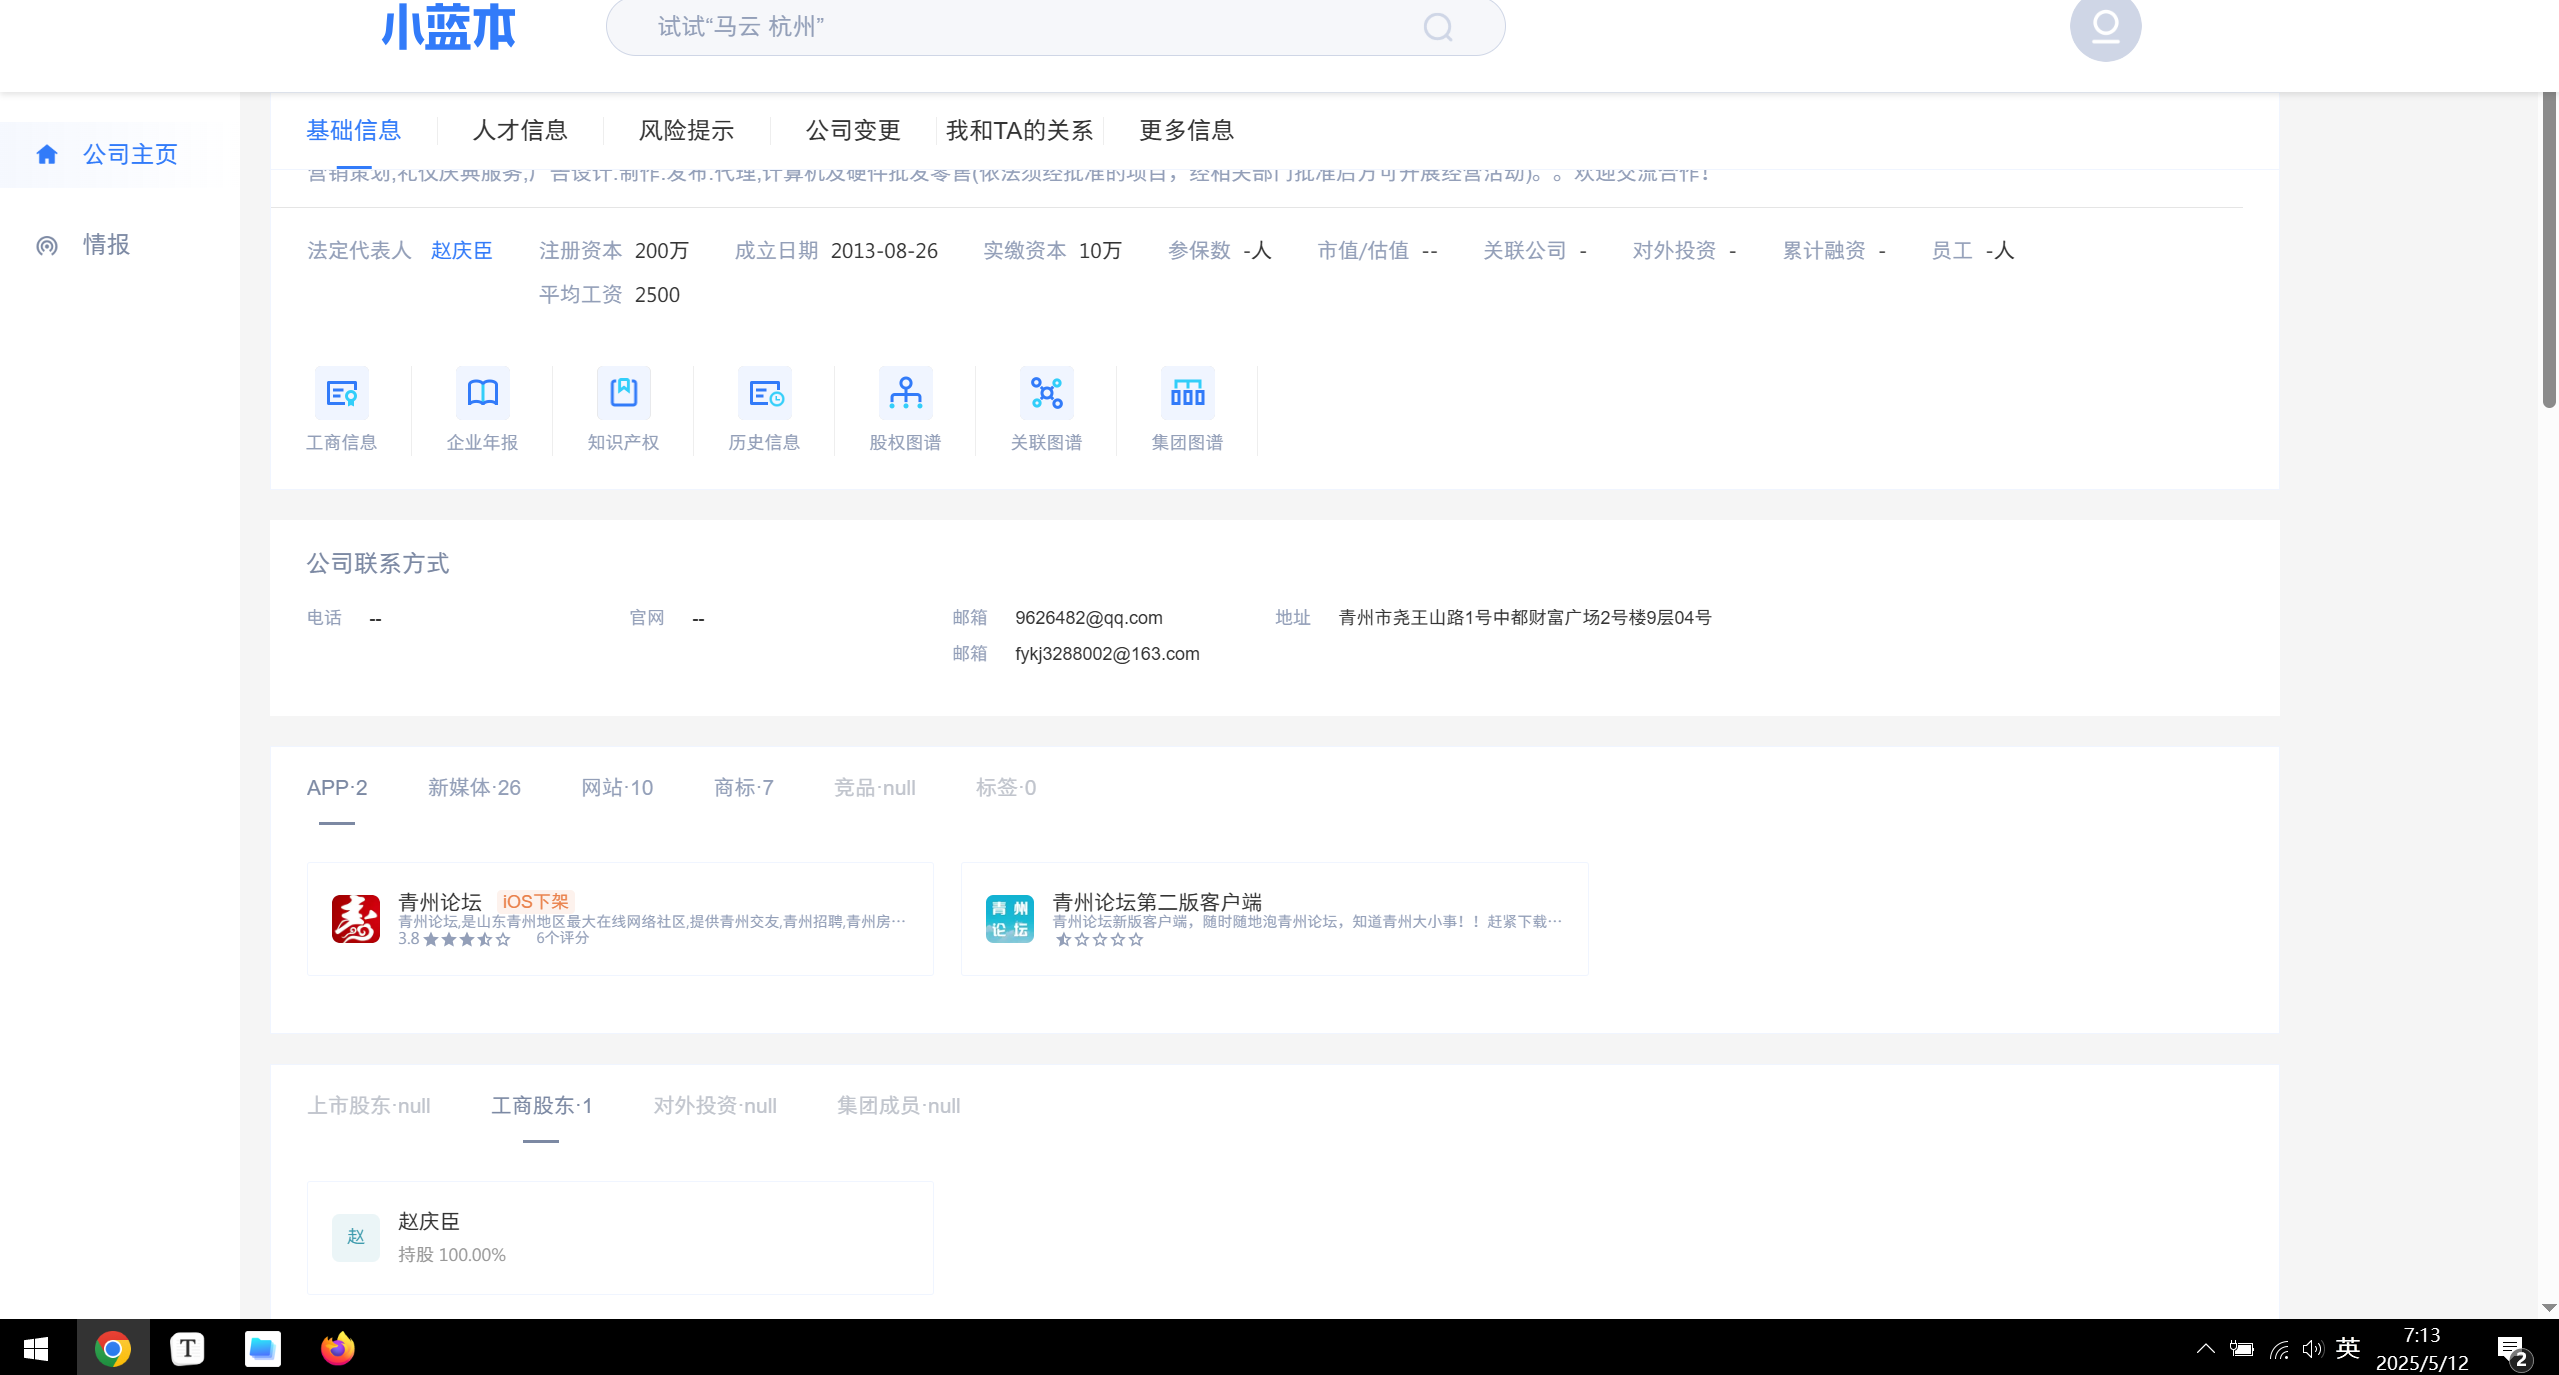This screenshot has height=1375, width=2559.
Task: Open Firefox from the taskbar
Action: 337,1348
